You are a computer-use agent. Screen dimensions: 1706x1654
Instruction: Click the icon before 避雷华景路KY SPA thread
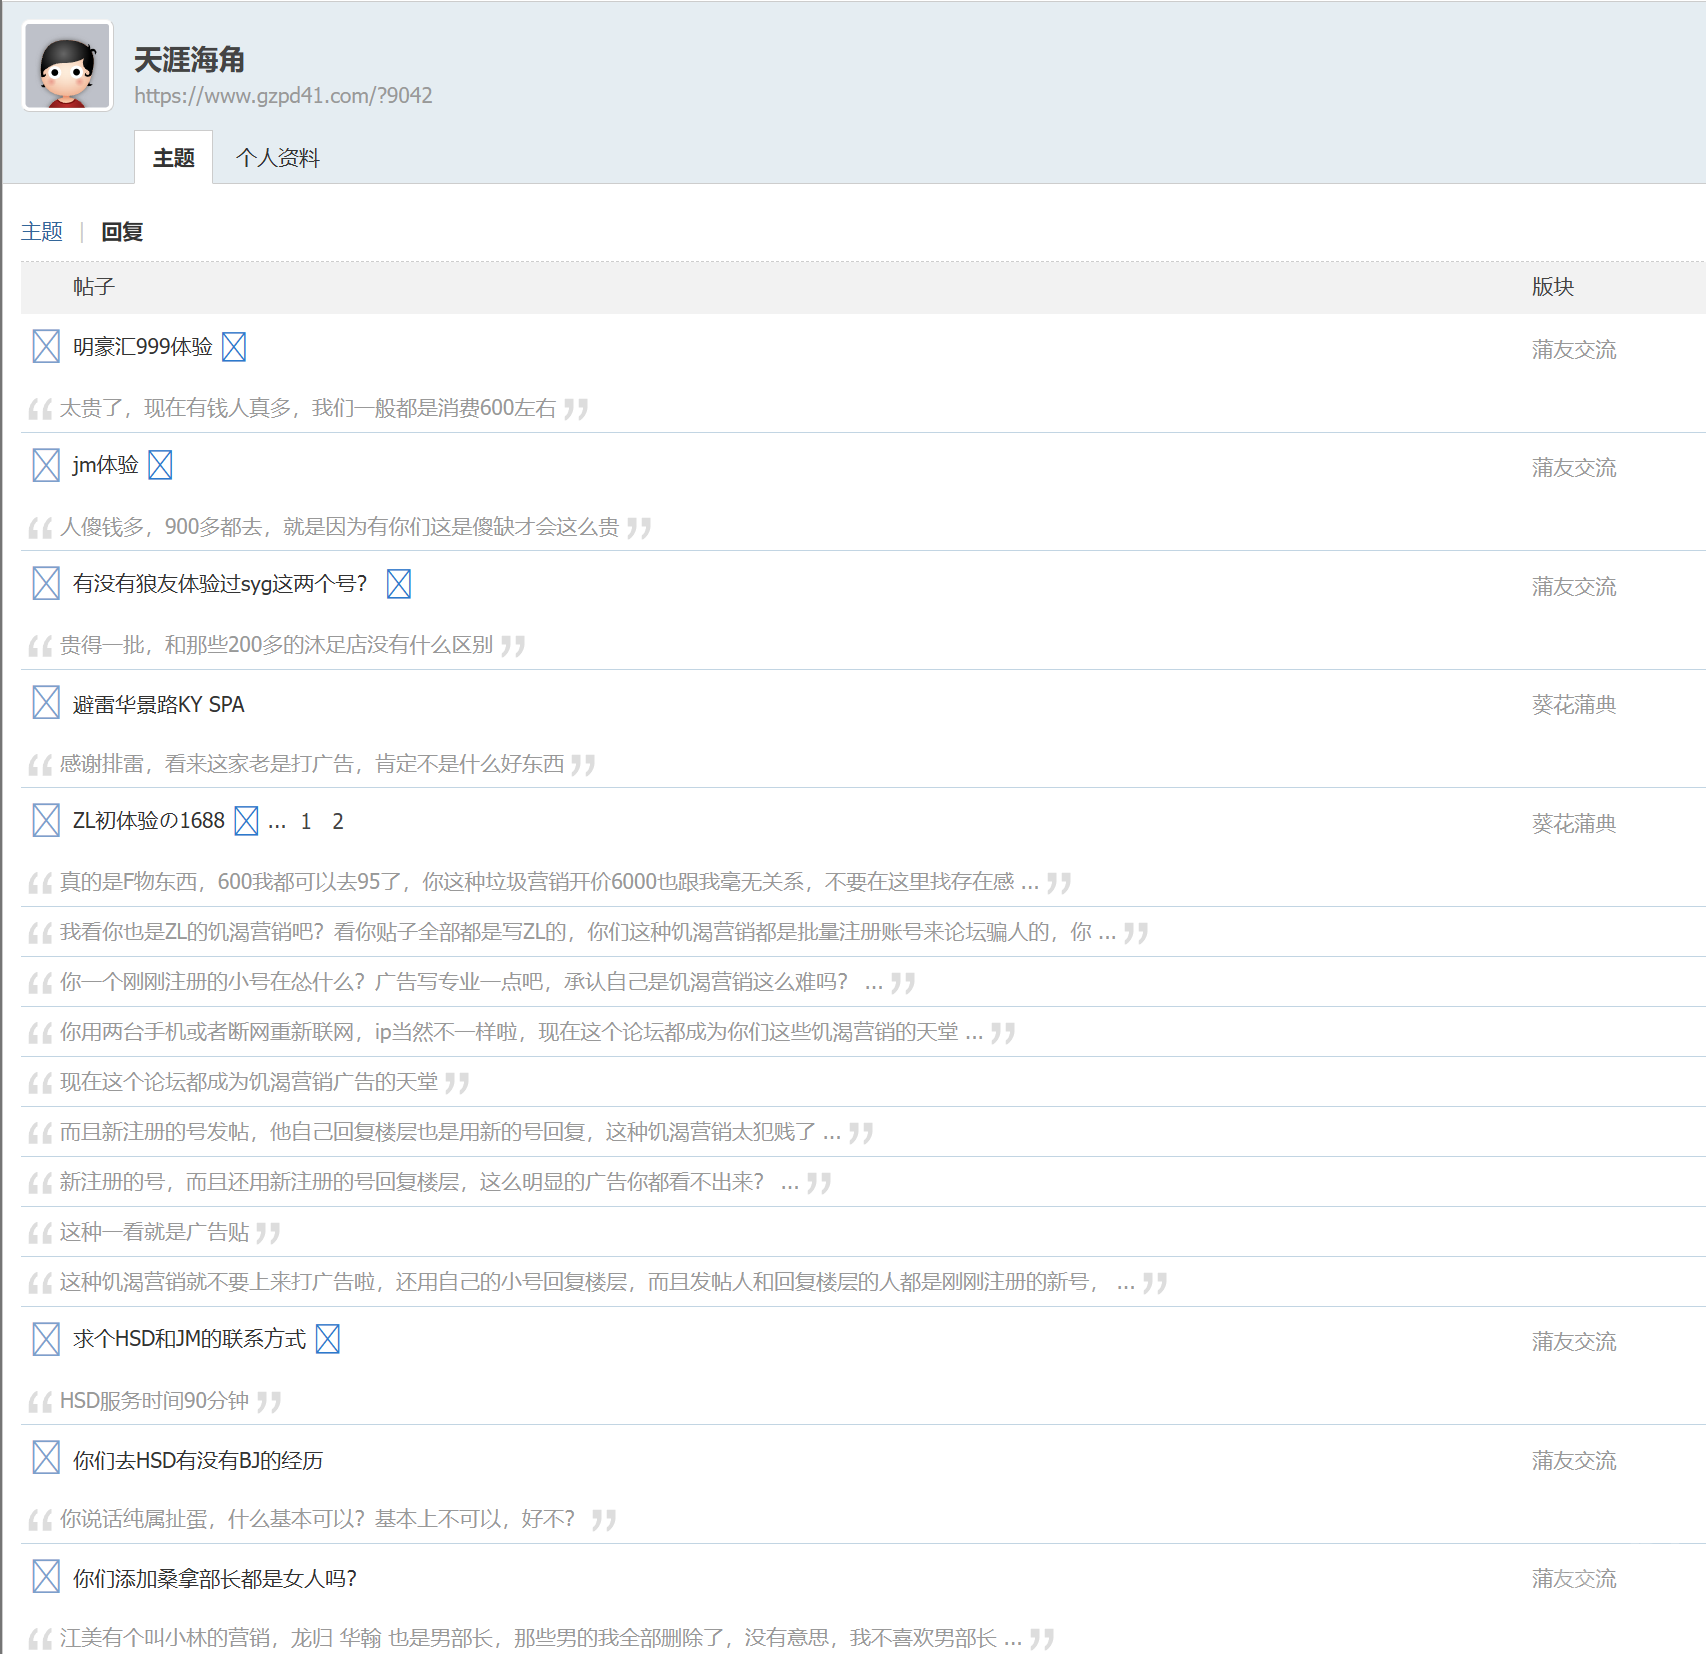click(45, 703)
